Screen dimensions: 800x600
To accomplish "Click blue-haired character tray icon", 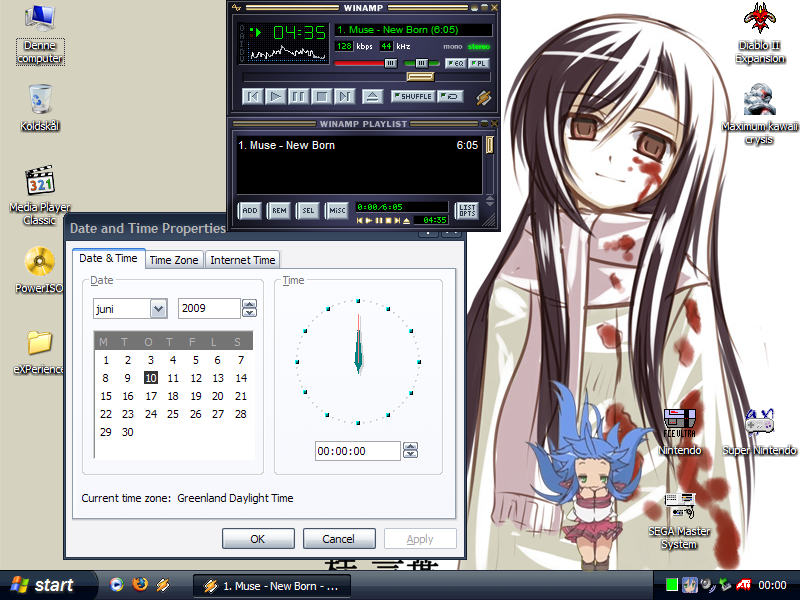I will 690,585.
